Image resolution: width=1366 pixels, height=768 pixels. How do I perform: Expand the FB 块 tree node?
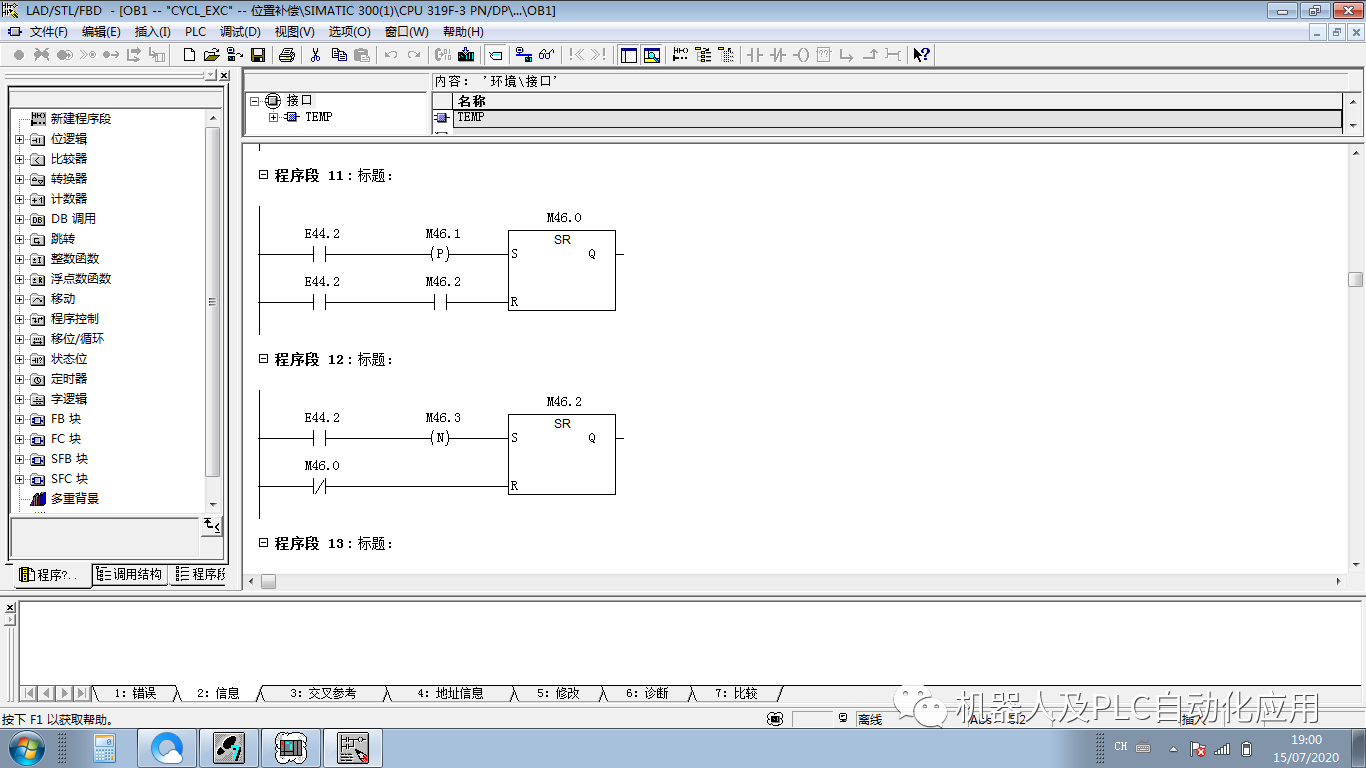(19, 419)
